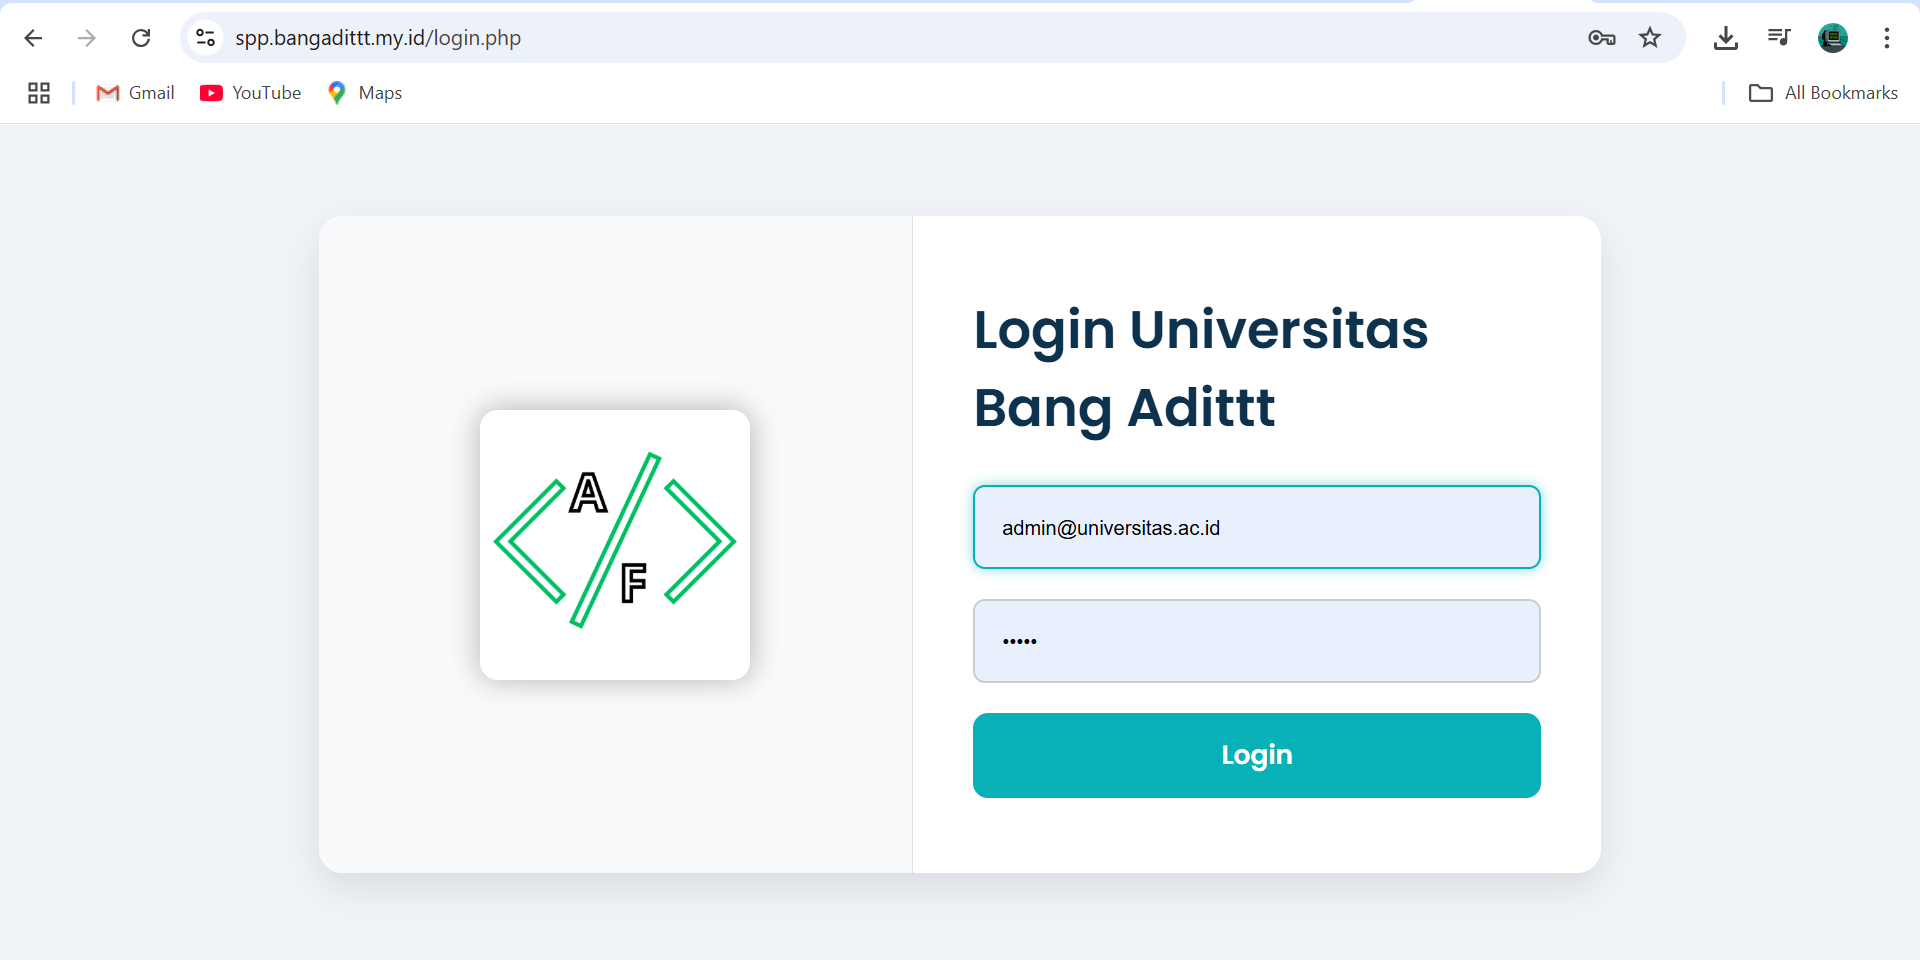The image size is (1920, 960).
Task: Expand the All Bookmarks folder
Action: (1823, 93)
